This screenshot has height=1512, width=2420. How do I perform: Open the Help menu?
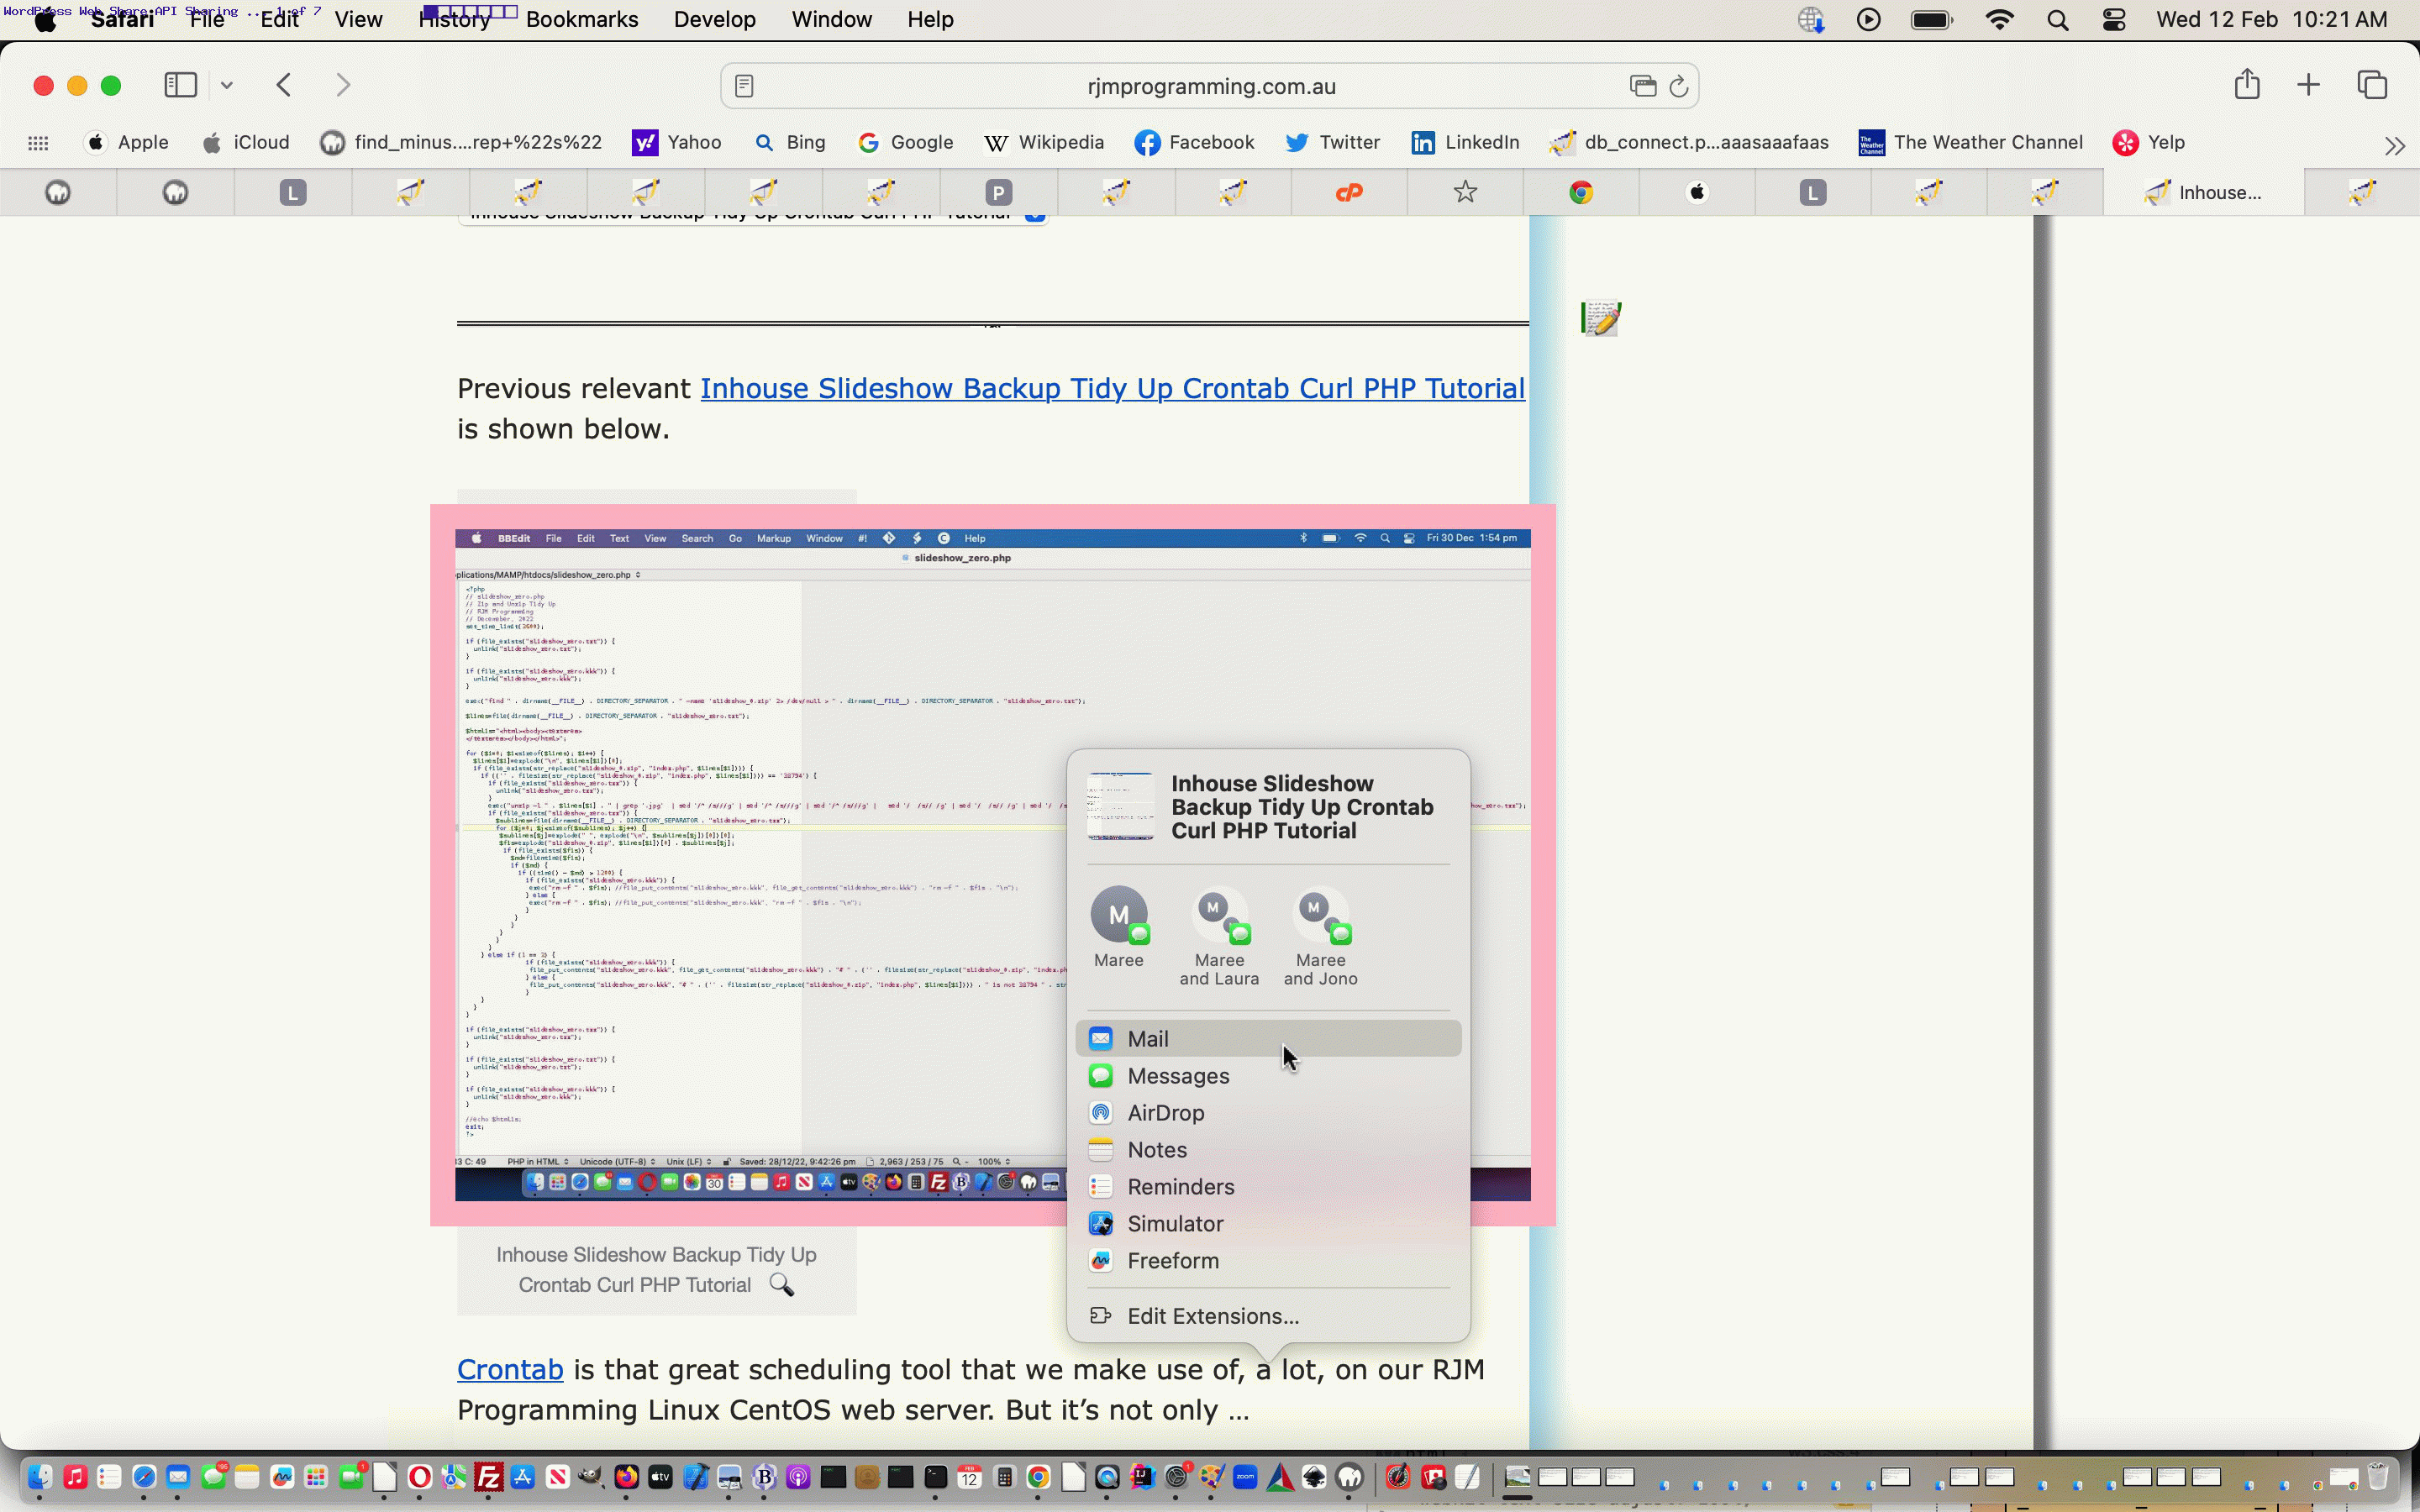point(930,19)
